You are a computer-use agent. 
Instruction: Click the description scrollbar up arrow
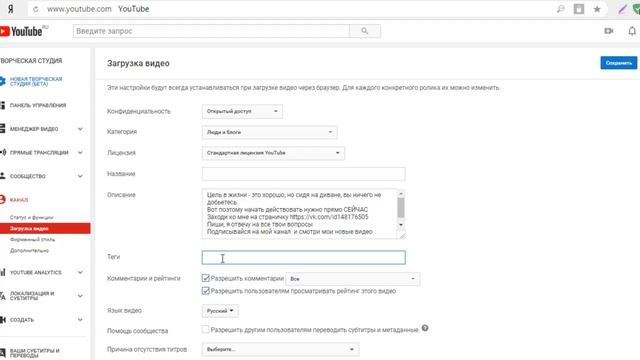click(x=401, y=193)
